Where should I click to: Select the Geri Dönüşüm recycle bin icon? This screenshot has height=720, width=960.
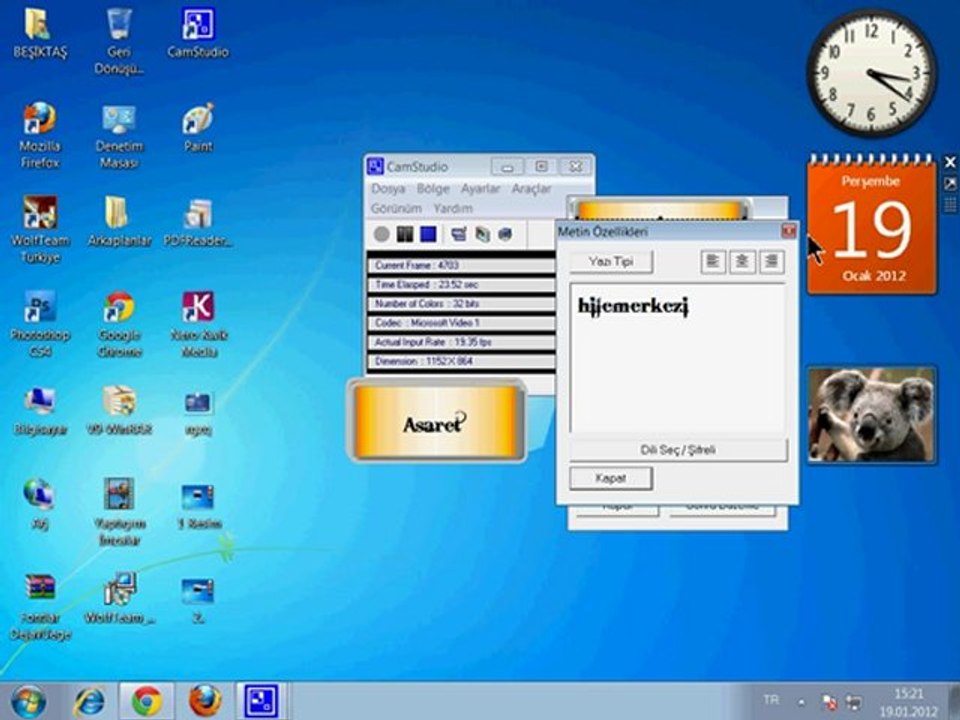(119, 40)
